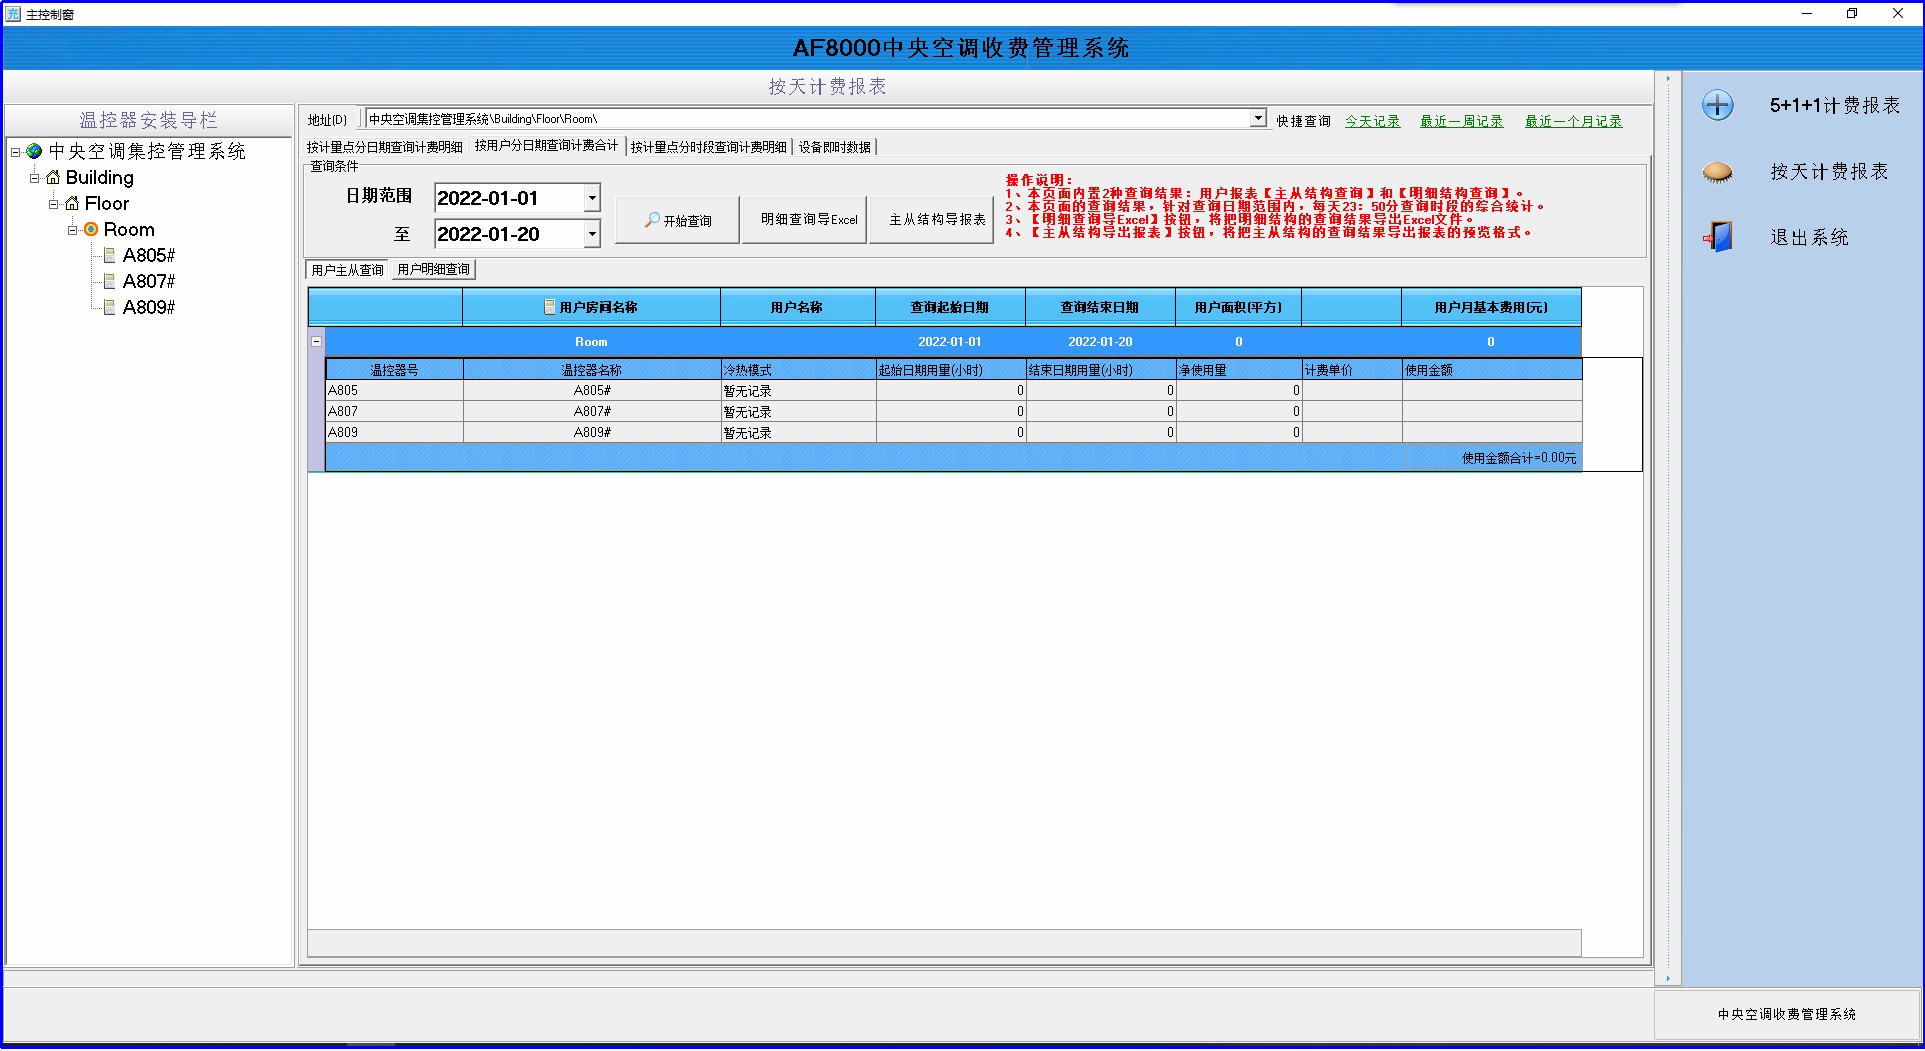Viewport: 1925px width, 1051px height.
Task: Click the 查询结束日期 column header
Action: tap(1100, 307)
